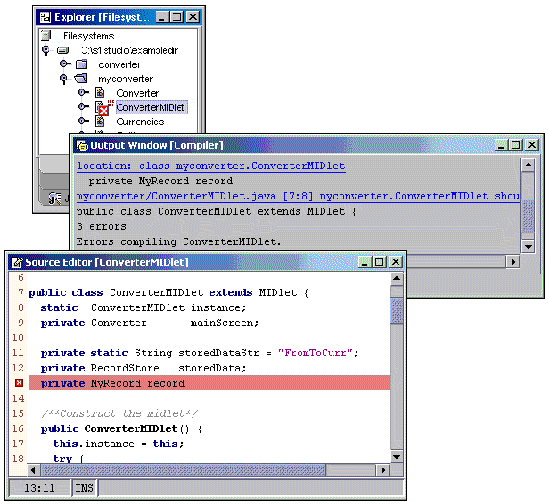Click Output Window horizontal scroll right arrow
549x504 pixels.
514,262
